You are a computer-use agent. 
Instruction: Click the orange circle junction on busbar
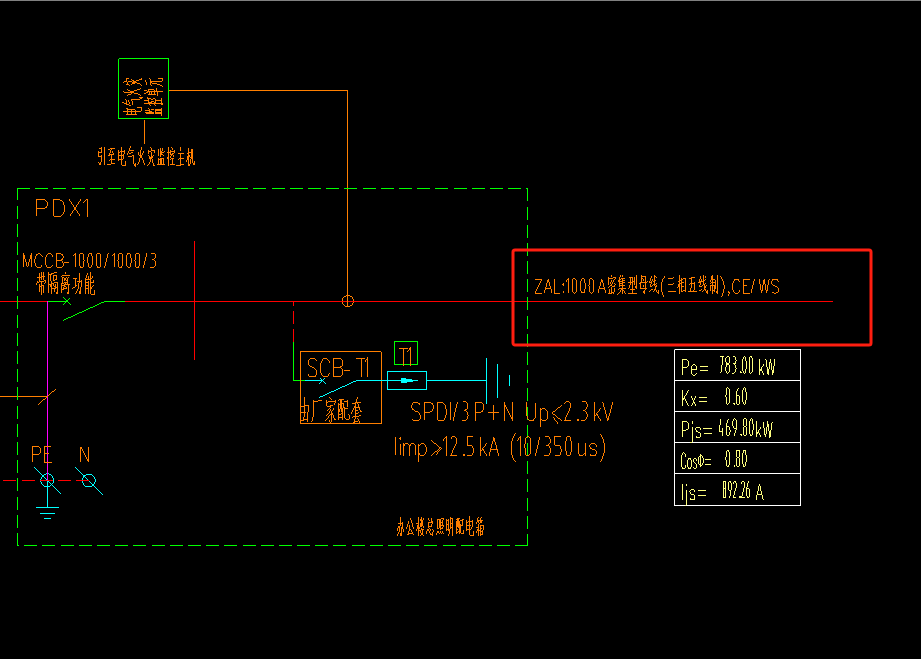coord(348,301)
